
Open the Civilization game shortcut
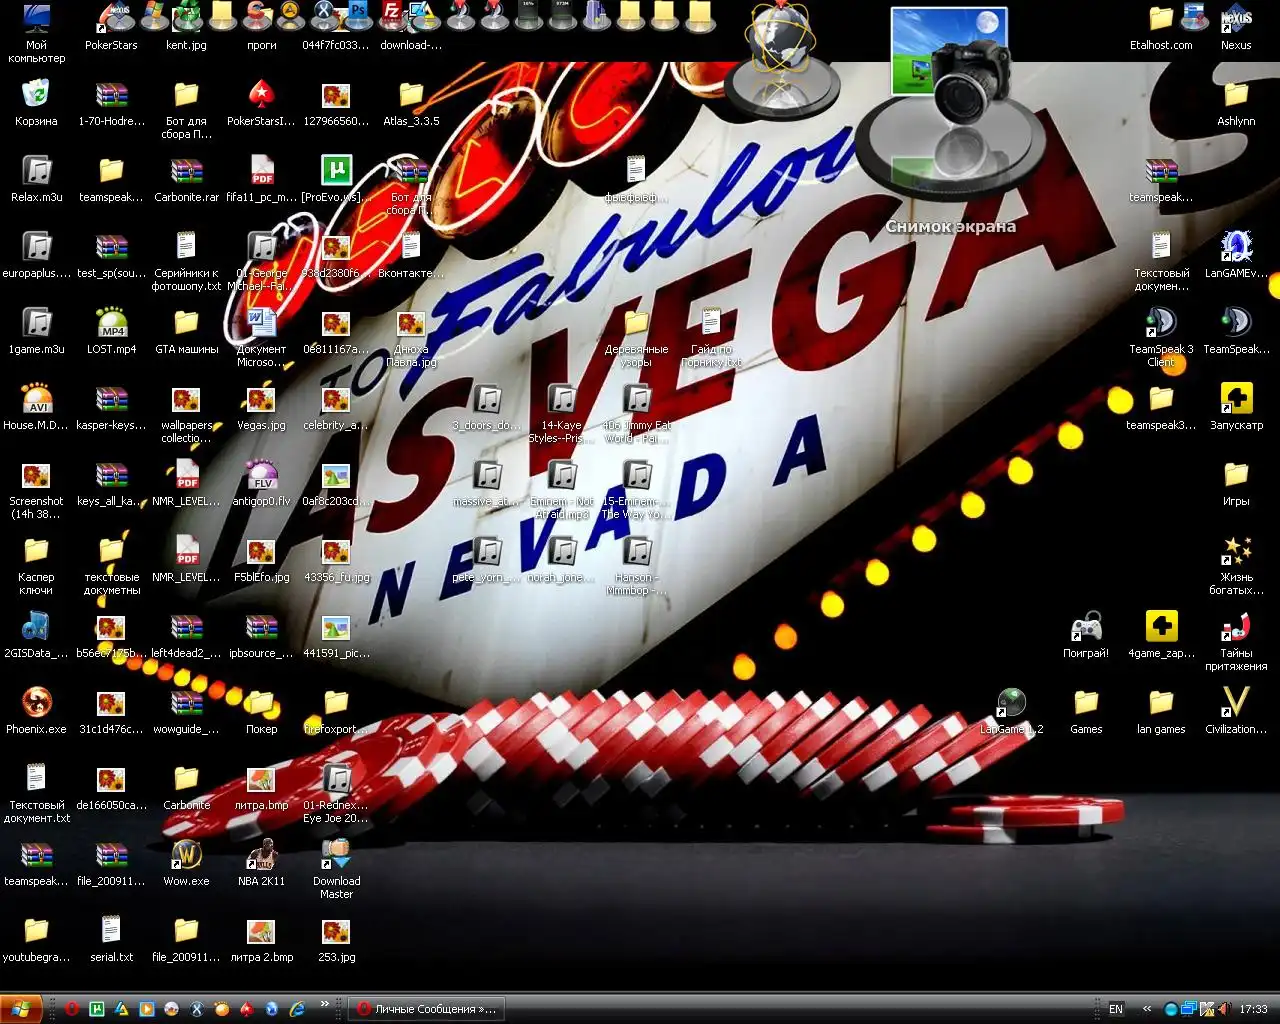click(x=1236, y=704)
